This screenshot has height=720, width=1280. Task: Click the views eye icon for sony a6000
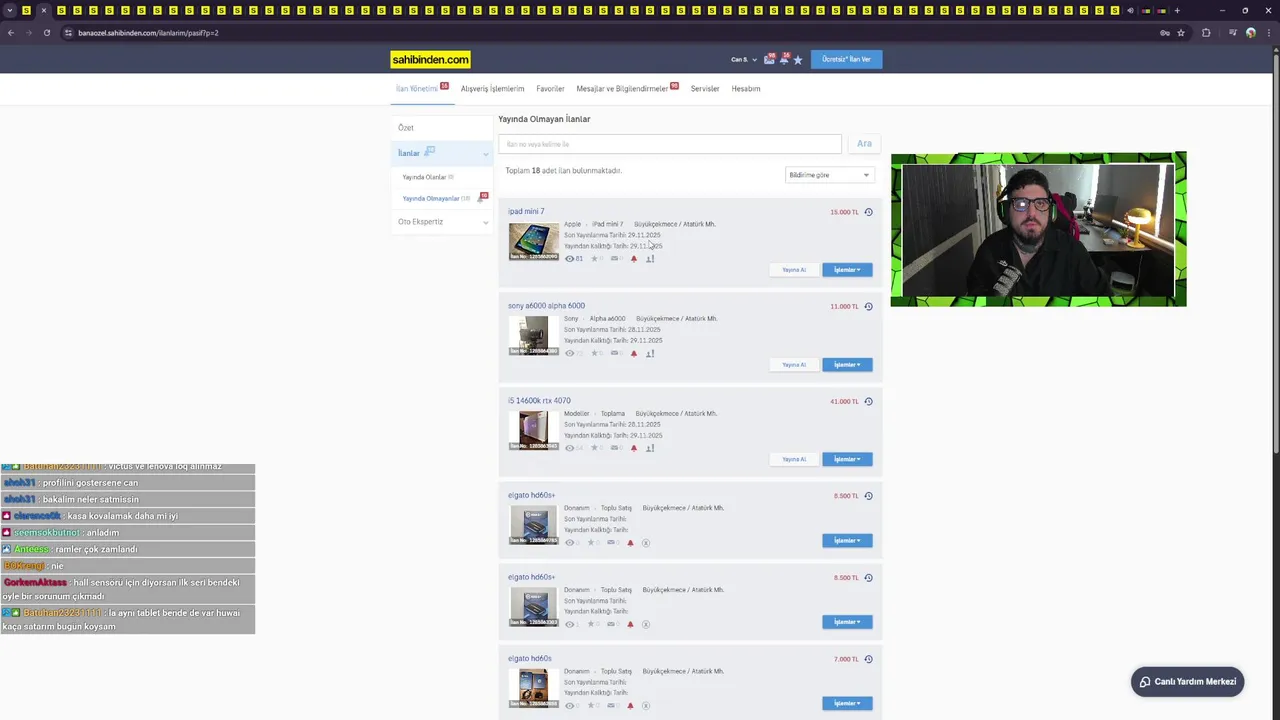coord(570,353)
